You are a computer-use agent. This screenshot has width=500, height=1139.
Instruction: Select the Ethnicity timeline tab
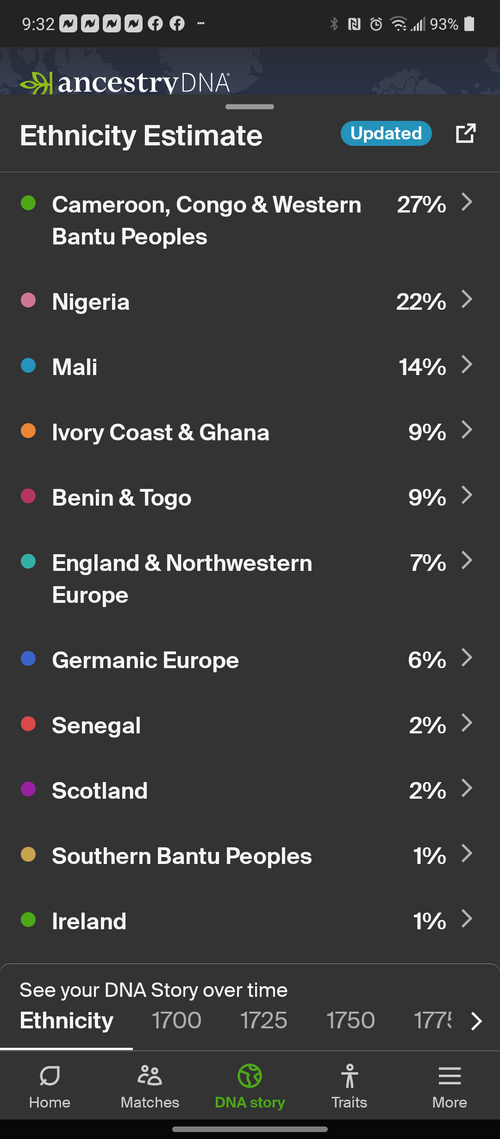coord(66,1021)
